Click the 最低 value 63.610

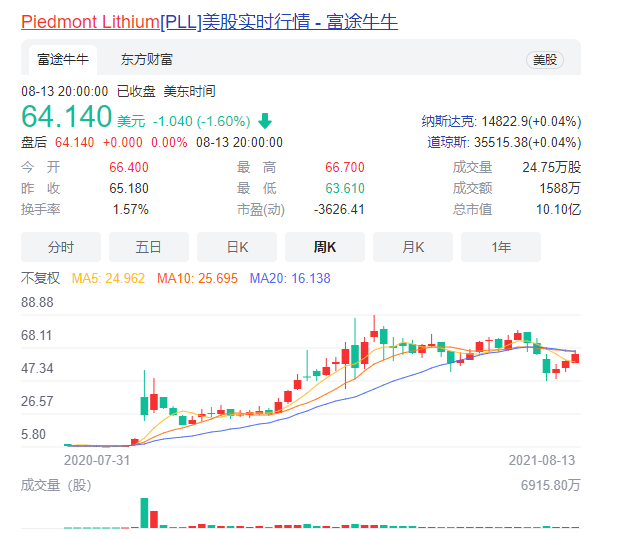pyautogui.click(x=345, y=188)
